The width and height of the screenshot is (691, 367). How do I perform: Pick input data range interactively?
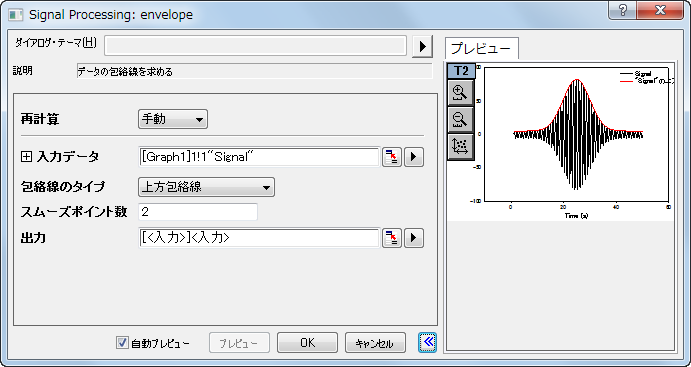(x=392, y=157)
